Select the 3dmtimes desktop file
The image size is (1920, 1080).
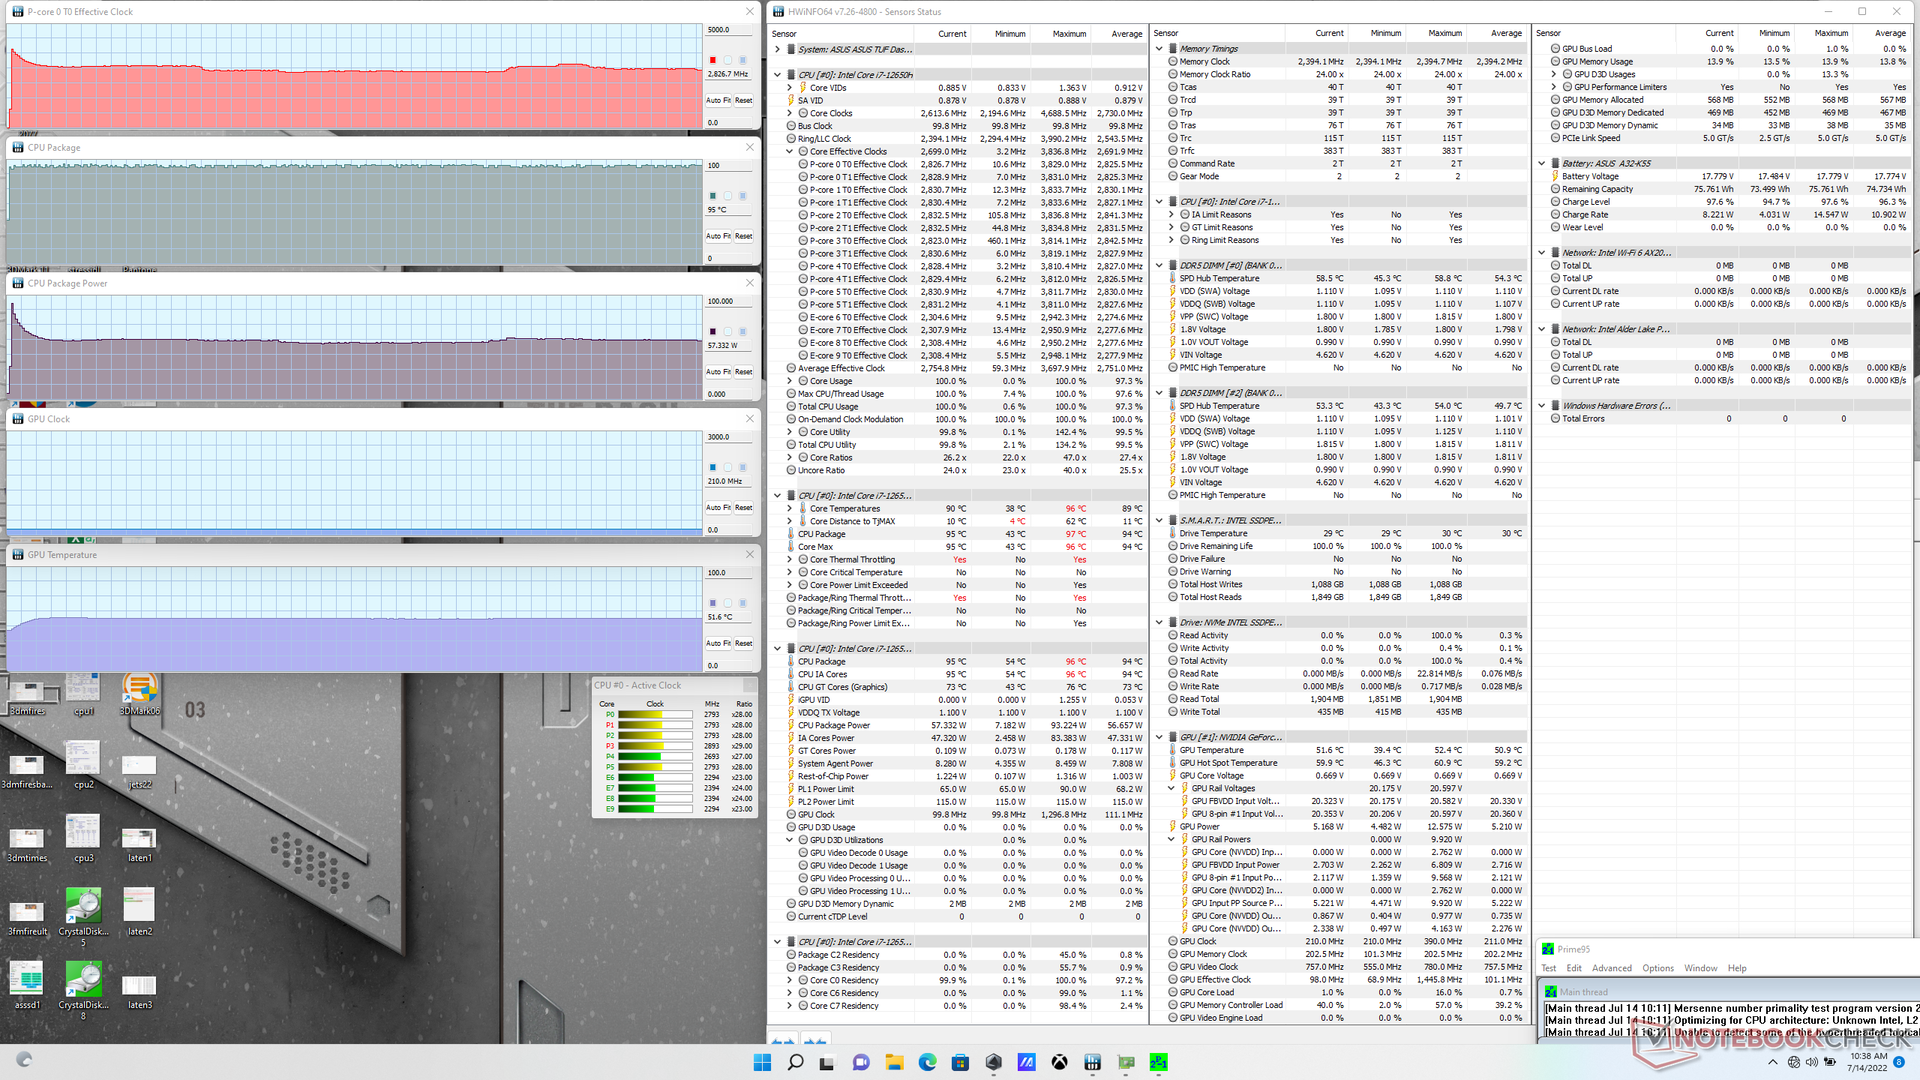coord(27,843)
